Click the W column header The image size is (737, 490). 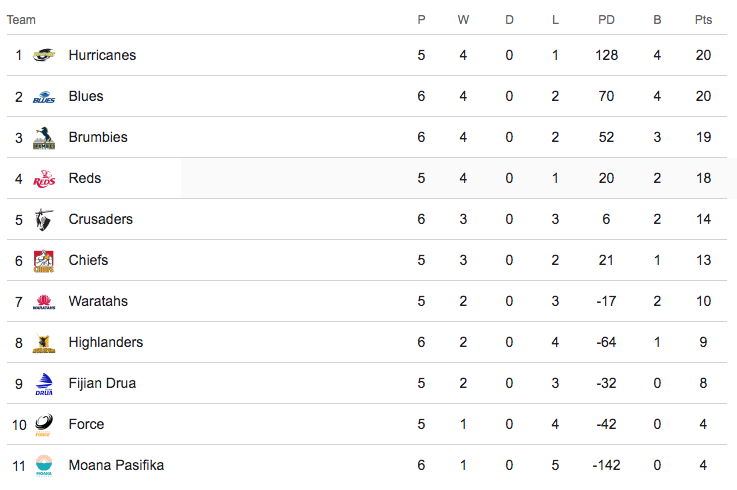click(x=463, y=20)
